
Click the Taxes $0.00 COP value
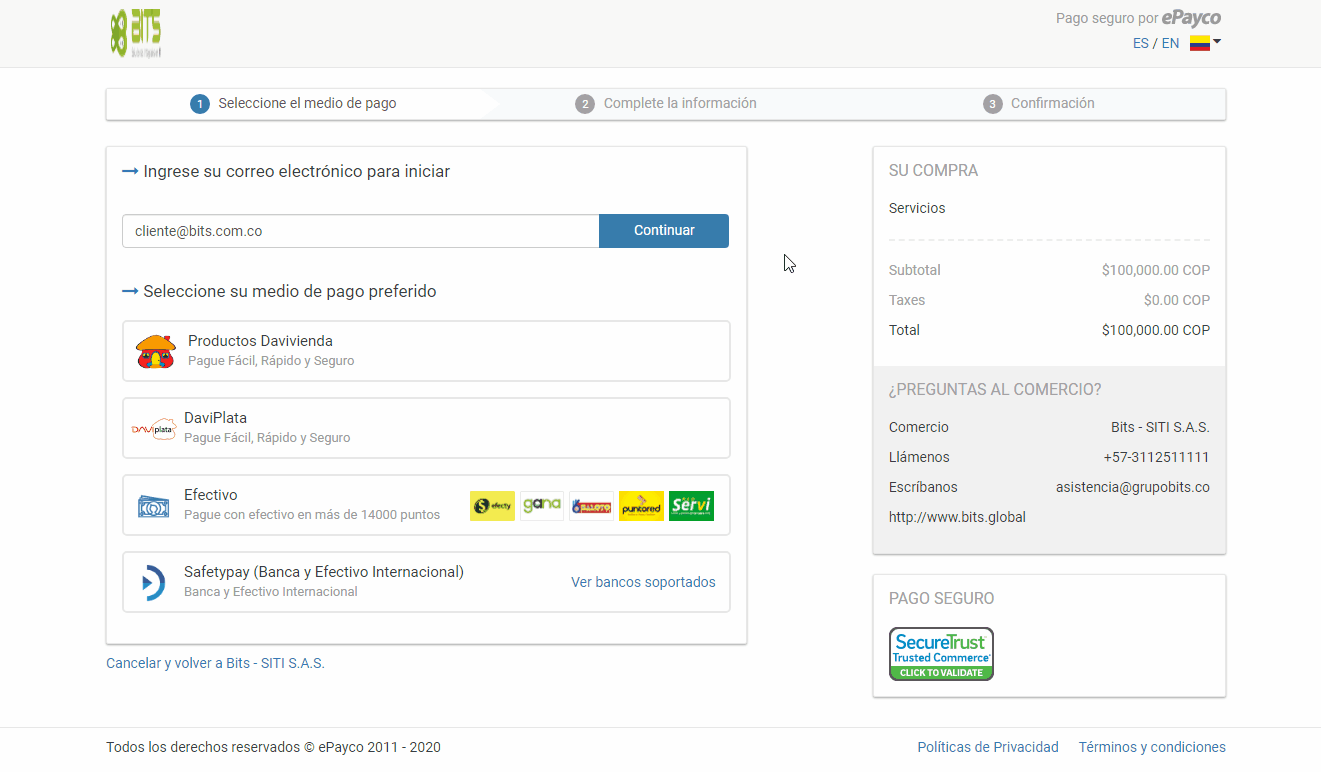(x=1177, y=300)
